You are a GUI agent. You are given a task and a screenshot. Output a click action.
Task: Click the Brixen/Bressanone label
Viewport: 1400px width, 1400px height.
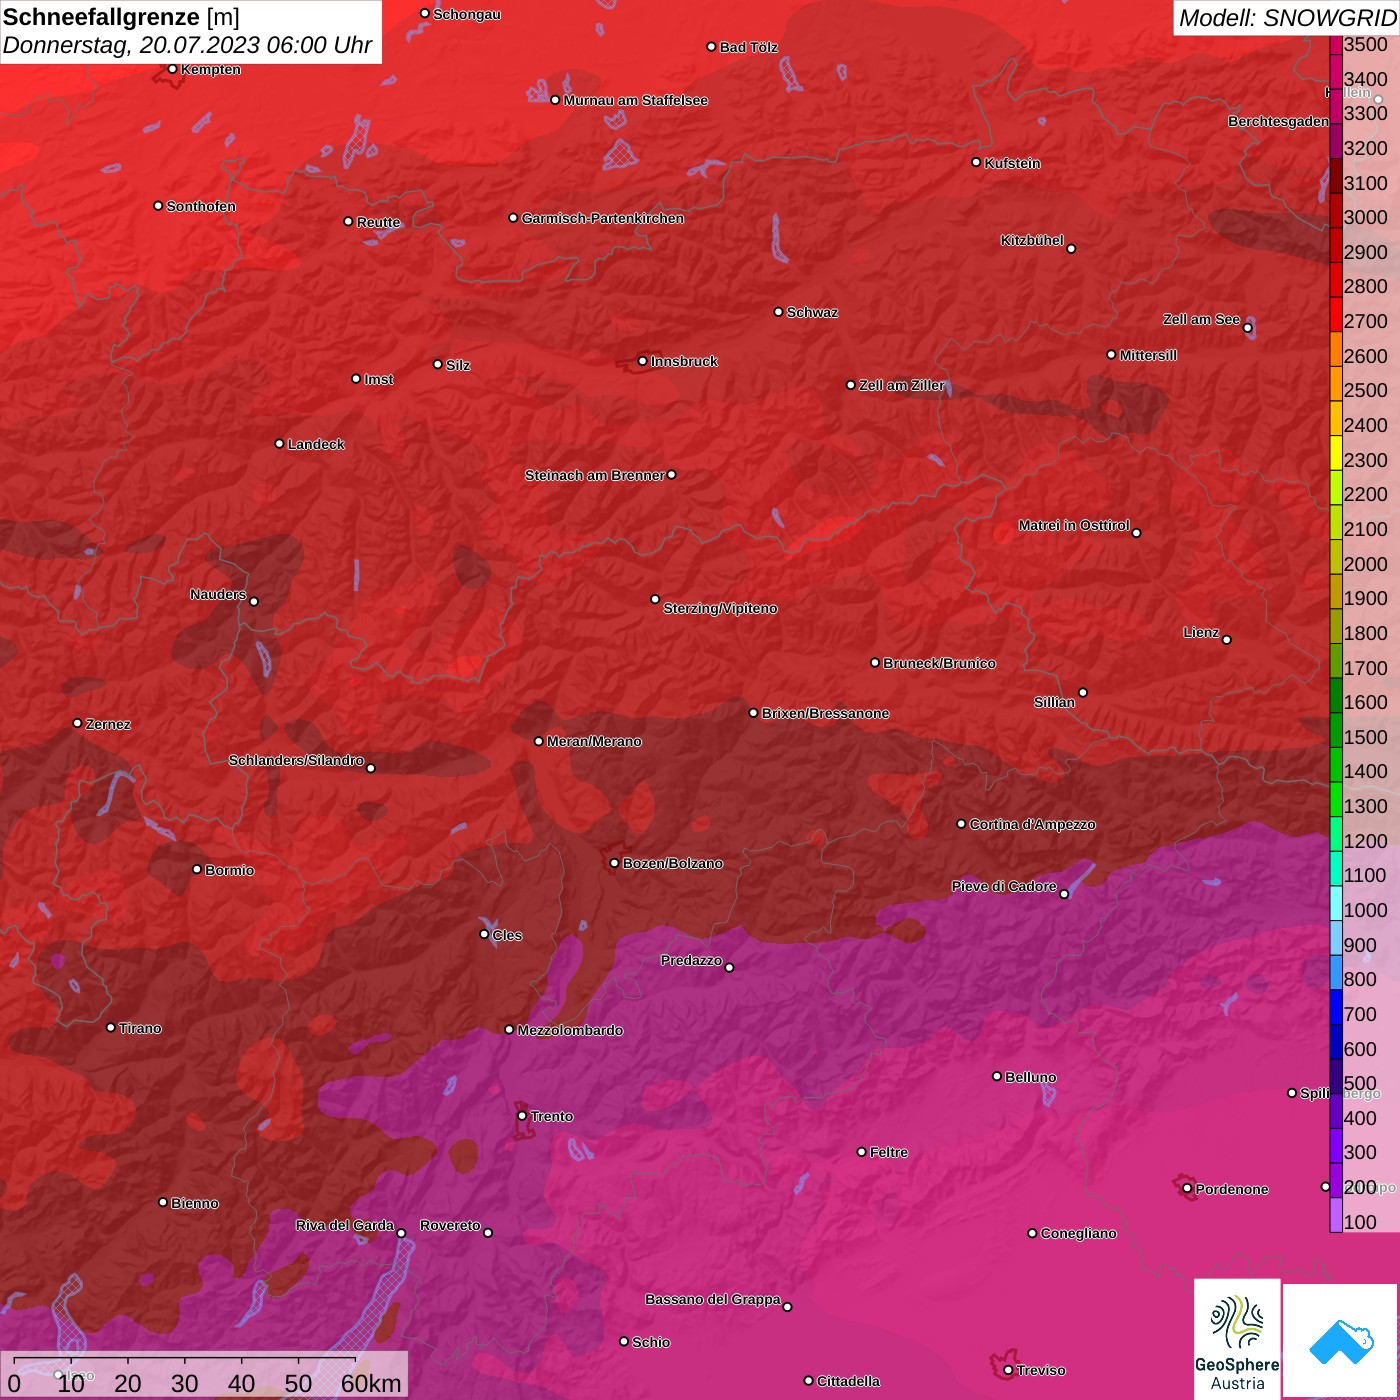pos(826,713)
